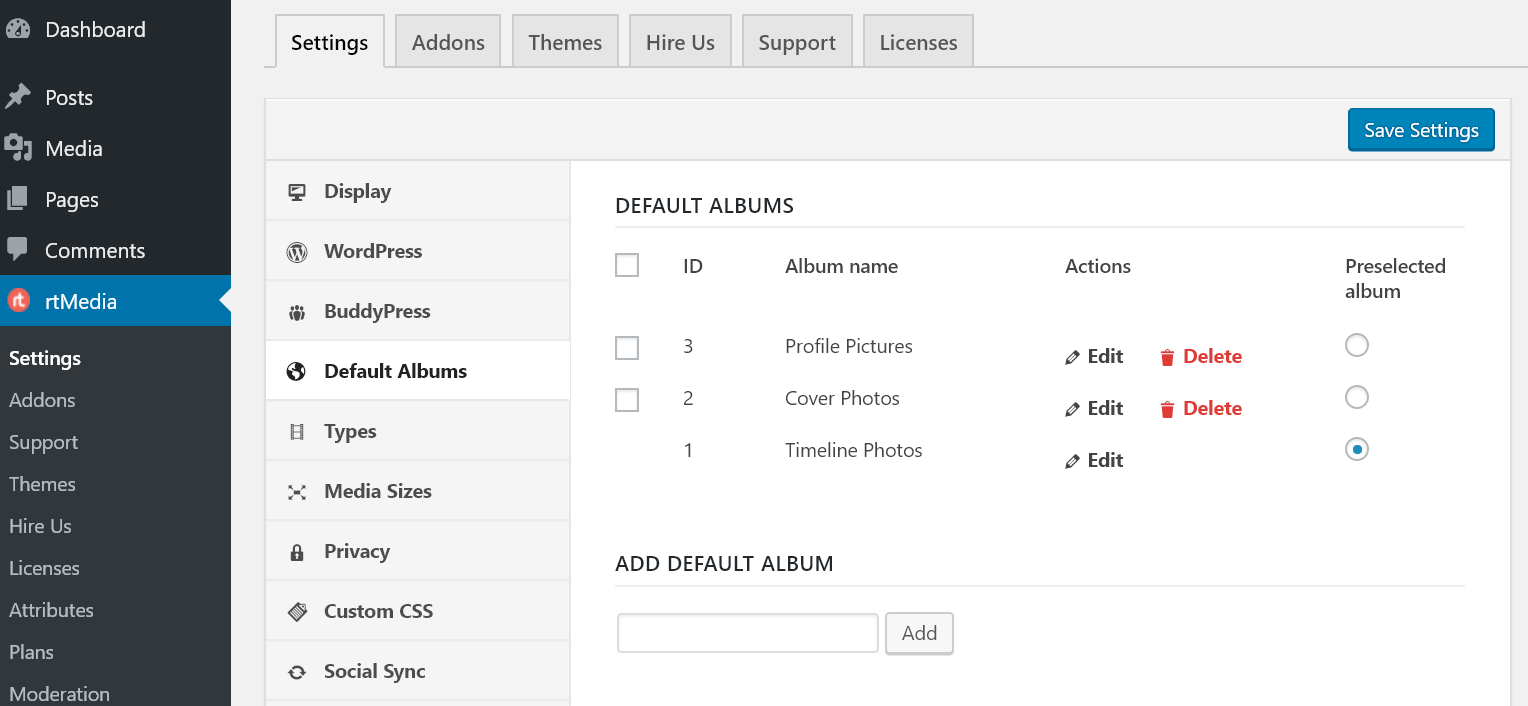
Task: Click the Save Settings button
Action: [1420, 129]
